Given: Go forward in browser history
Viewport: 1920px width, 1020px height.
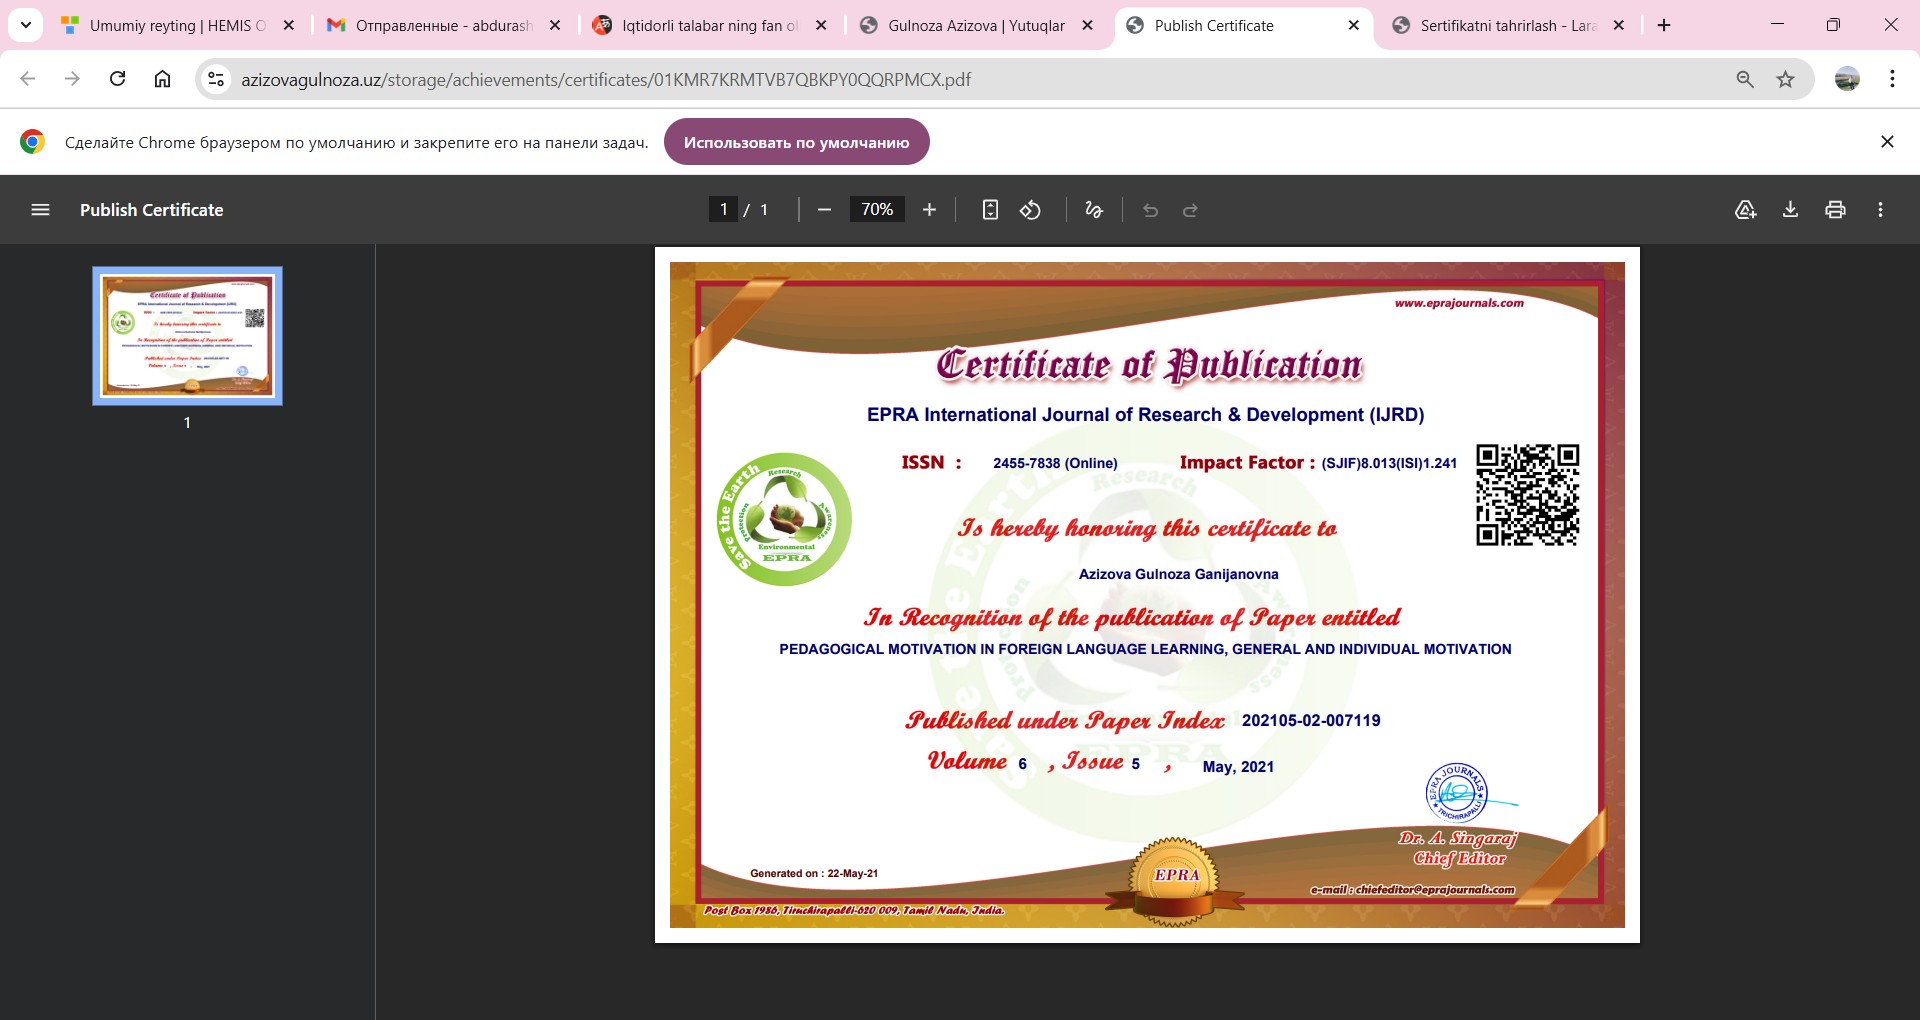Looking at the screenshot, I should 72,79.
